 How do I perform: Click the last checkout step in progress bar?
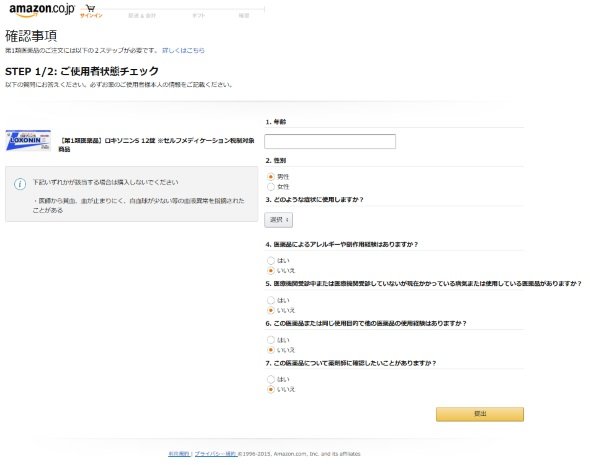tap(244, 15)
